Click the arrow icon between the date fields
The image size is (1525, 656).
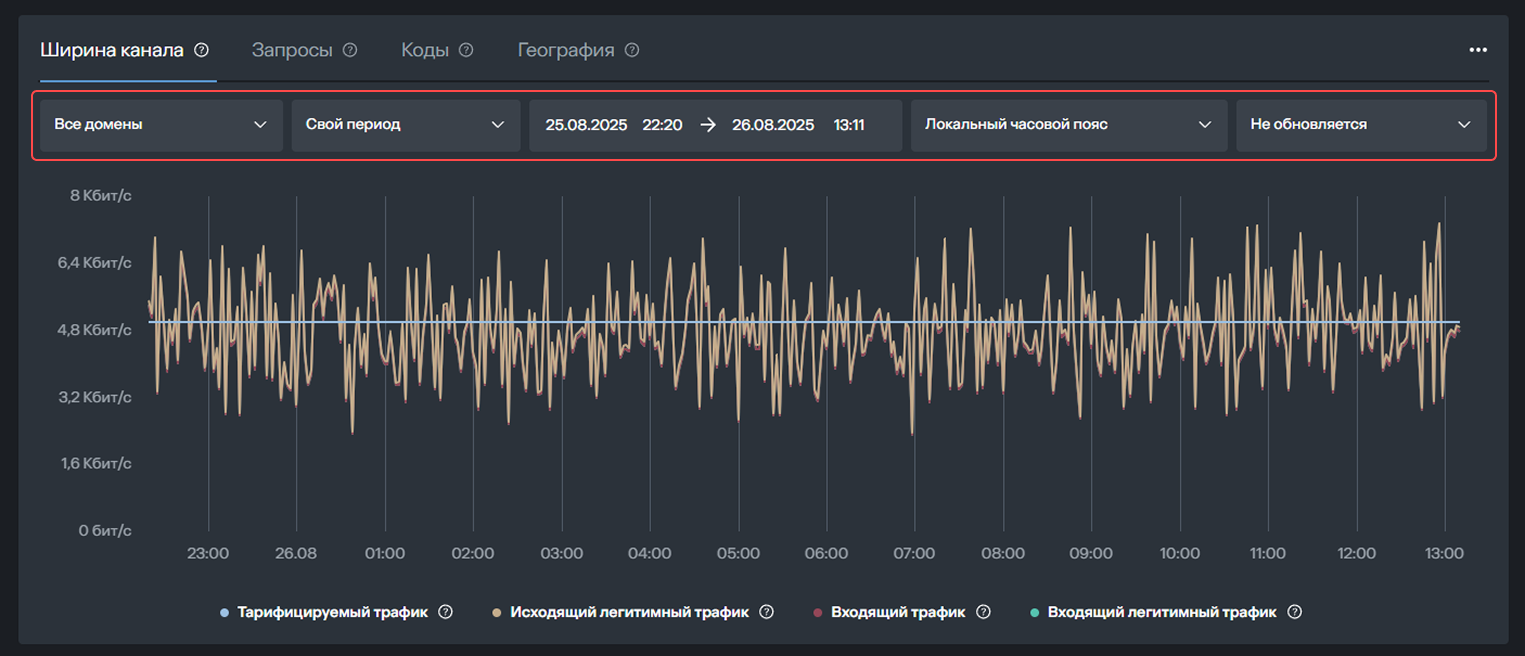click(709, 124)
